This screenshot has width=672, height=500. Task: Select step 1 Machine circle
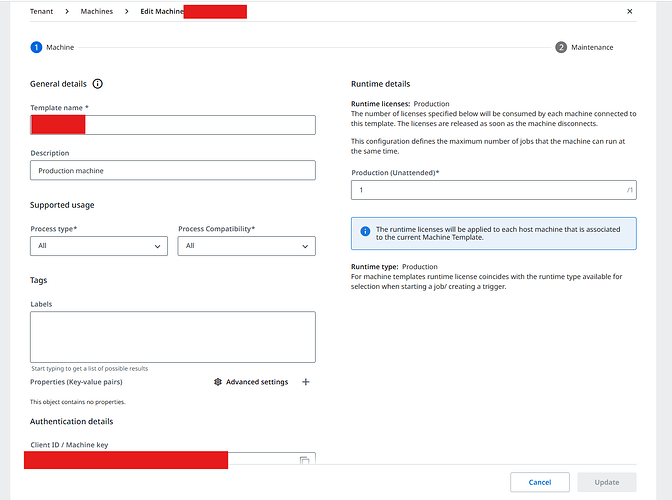pos(36,47)
